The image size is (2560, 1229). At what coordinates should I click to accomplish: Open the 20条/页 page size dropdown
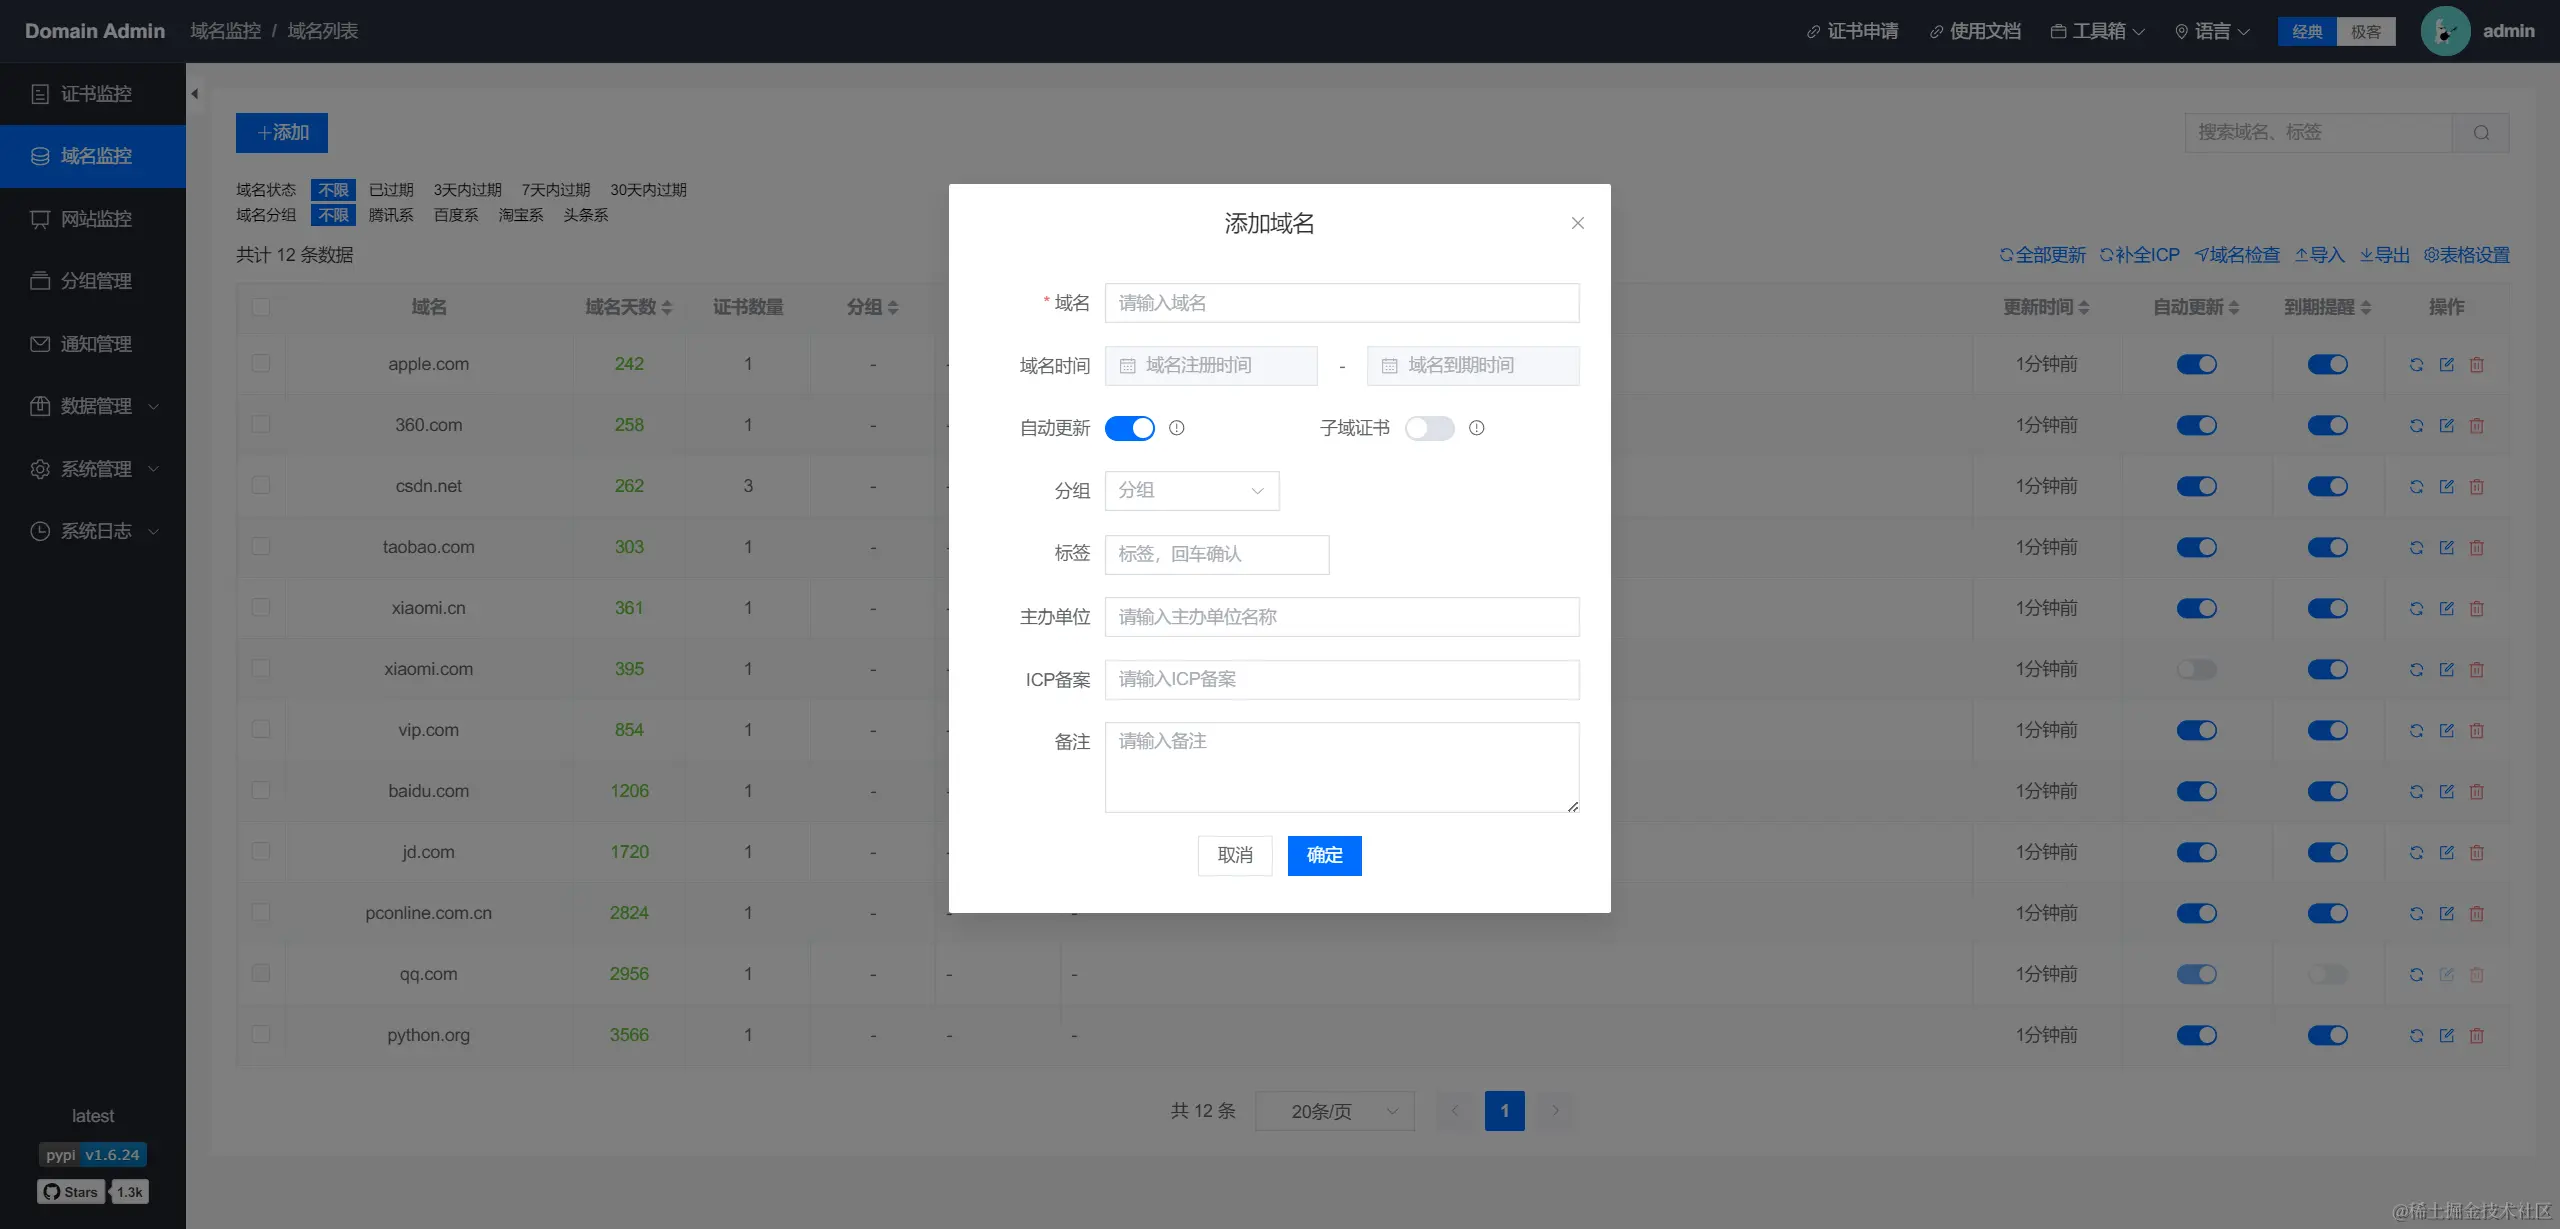tap(1334, 1111)
